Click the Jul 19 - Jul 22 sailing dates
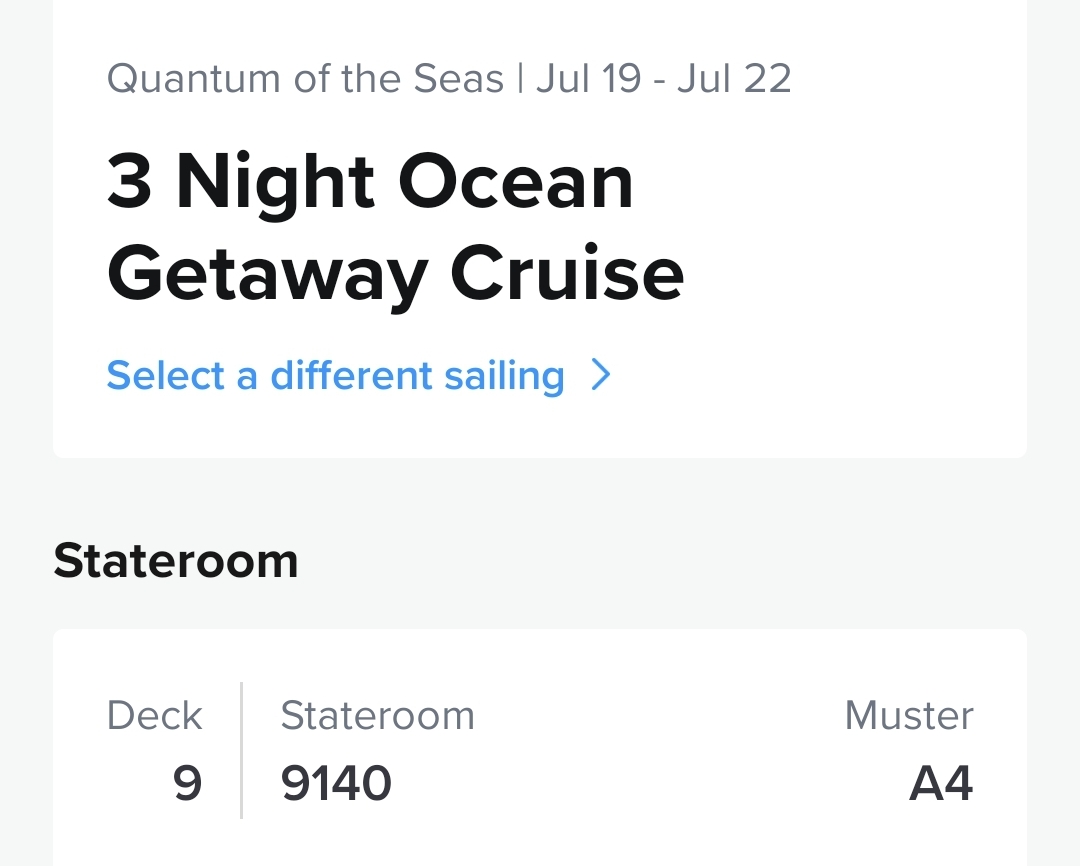The height and width of the screenshot is (866, 1080). (664, 79)
